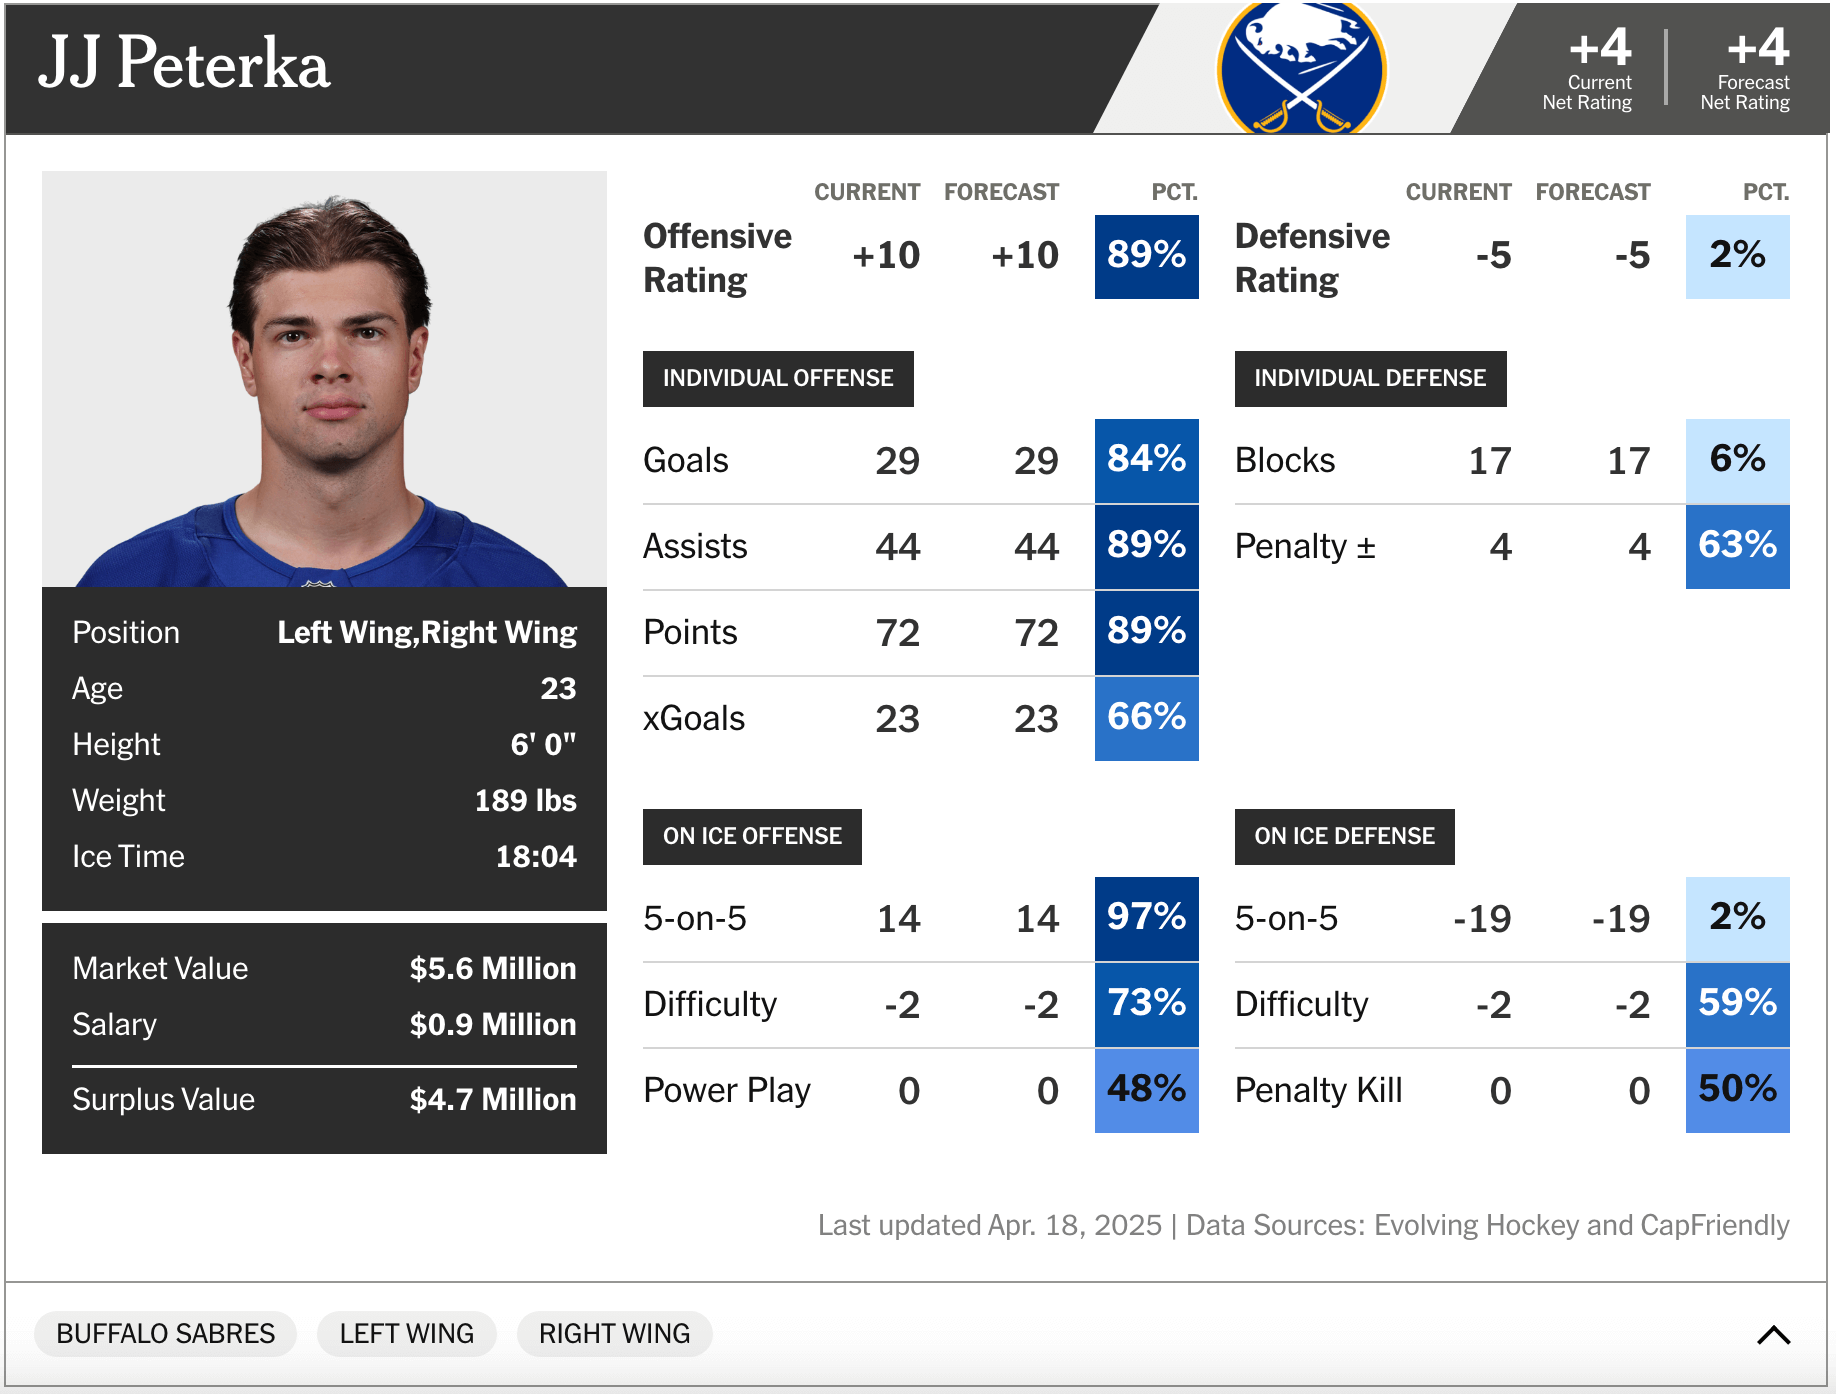Click the Penalty ± 63% percentile box
The height and width of the screenshot is (1394, 1836).
[1737, 546]
